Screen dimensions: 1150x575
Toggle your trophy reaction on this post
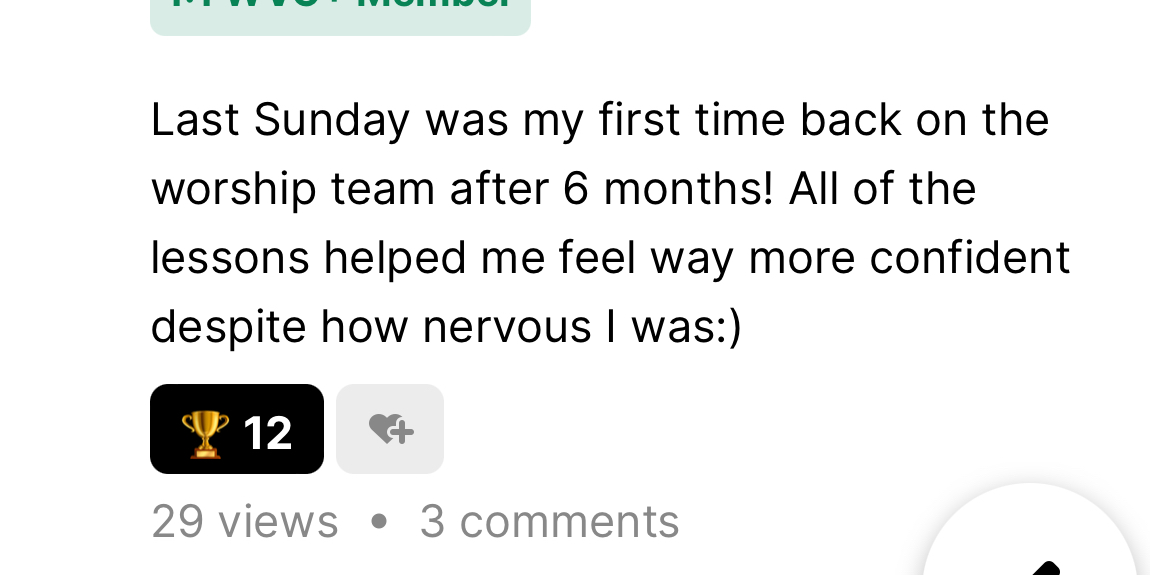pos(237,429)
